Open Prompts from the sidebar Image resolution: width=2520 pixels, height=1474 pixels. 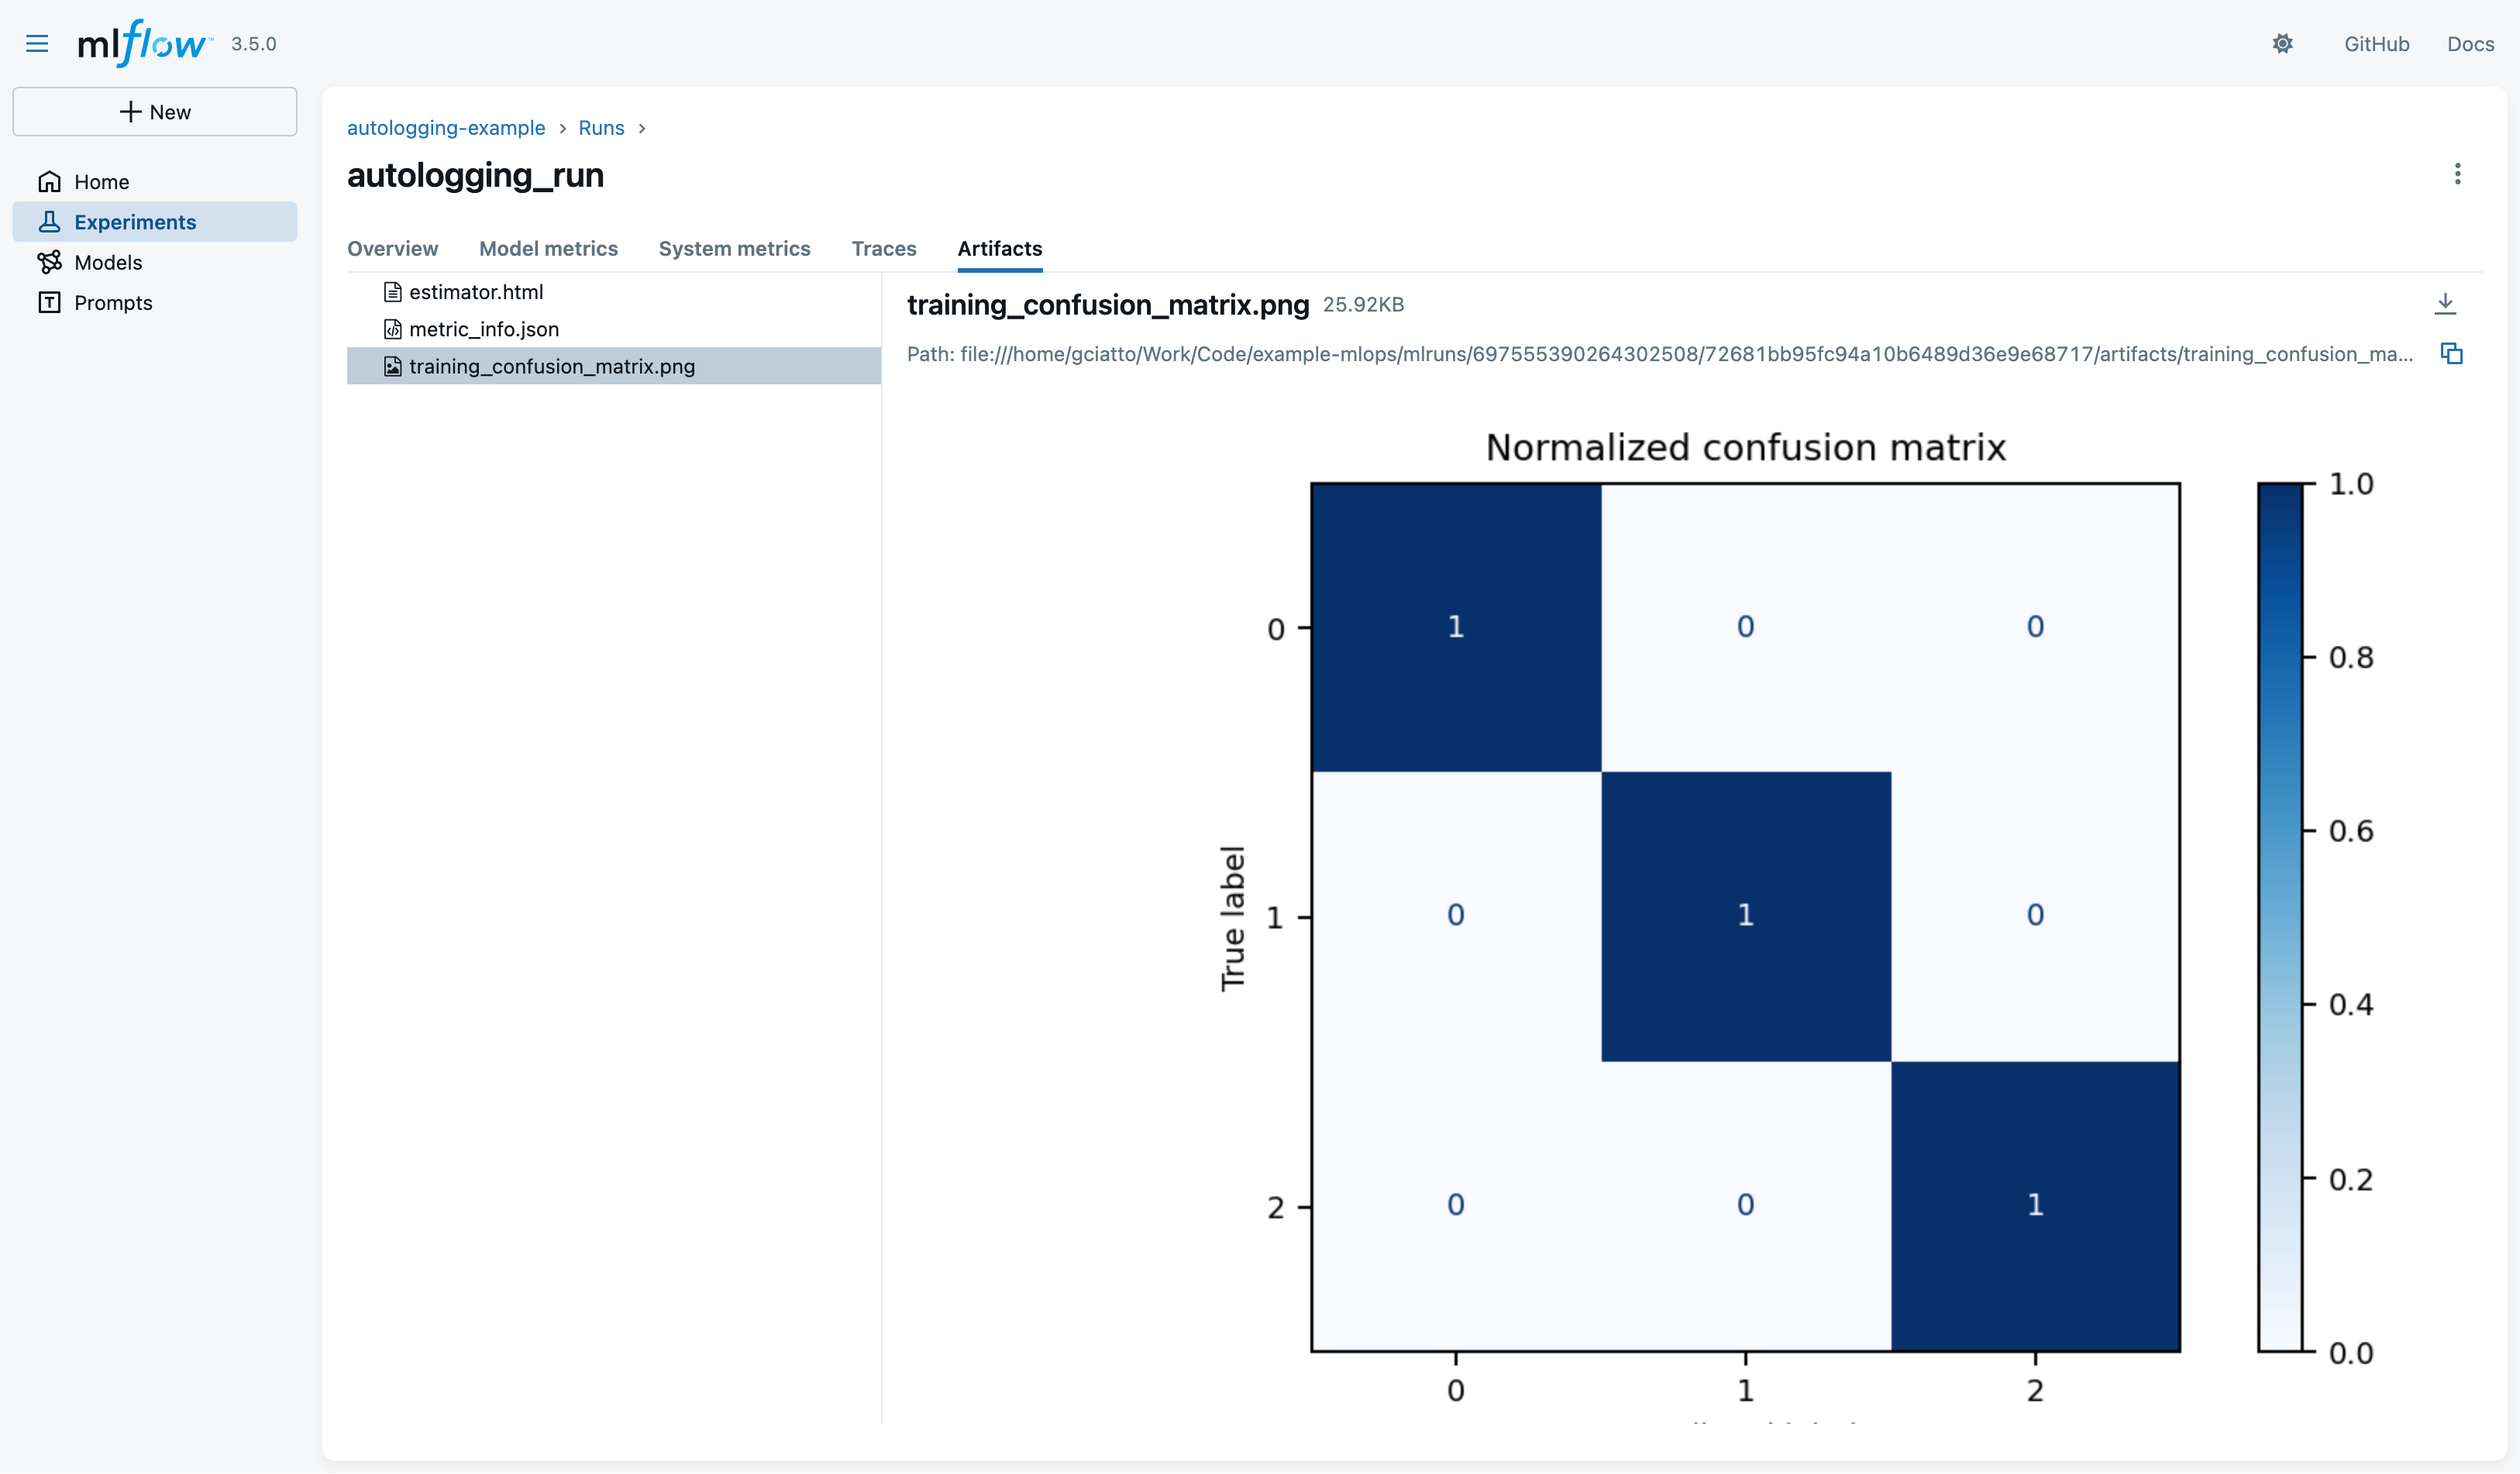pos(112,302)
